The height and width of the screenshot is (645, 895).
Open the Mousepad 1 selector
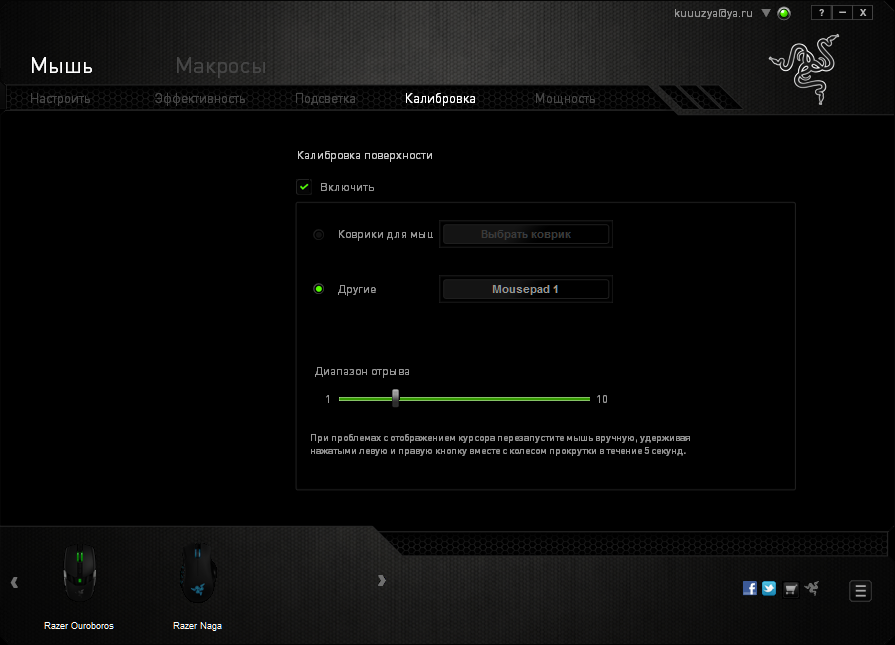click(526, 288)
